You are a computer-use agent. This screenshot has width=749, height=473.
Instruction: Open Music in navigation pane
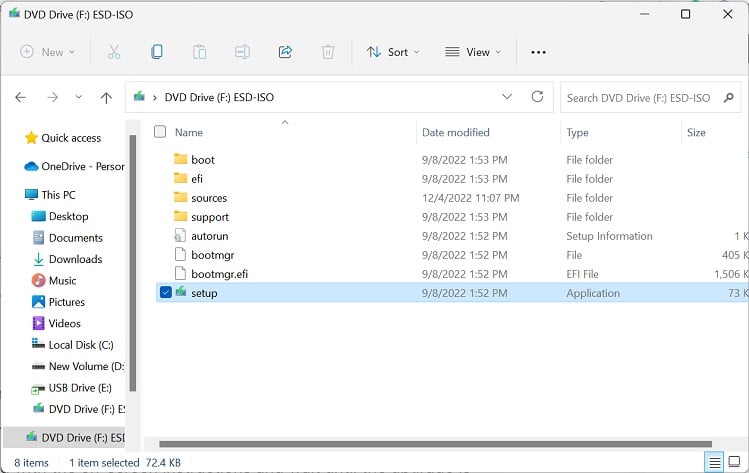coord(54,281)
